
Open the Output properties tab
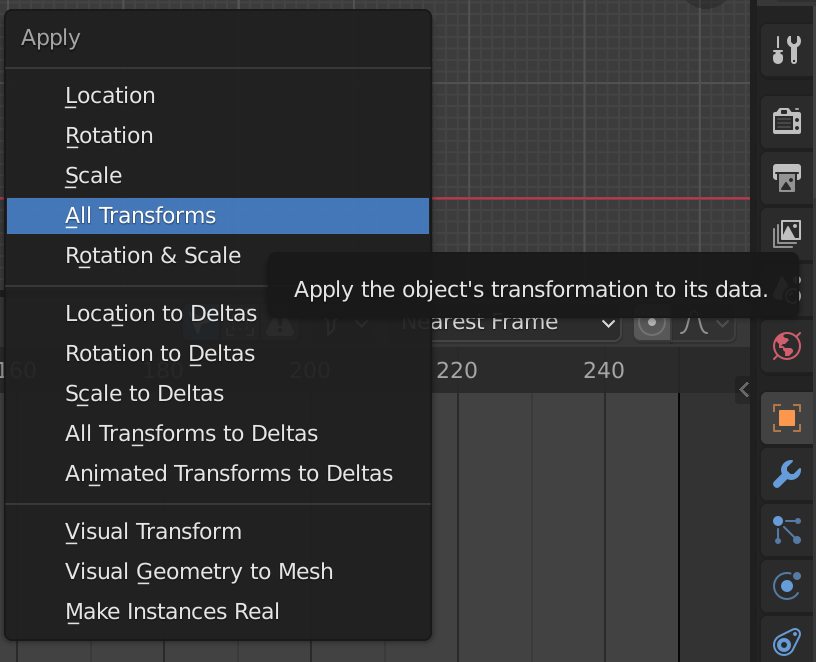pos(786,177)
